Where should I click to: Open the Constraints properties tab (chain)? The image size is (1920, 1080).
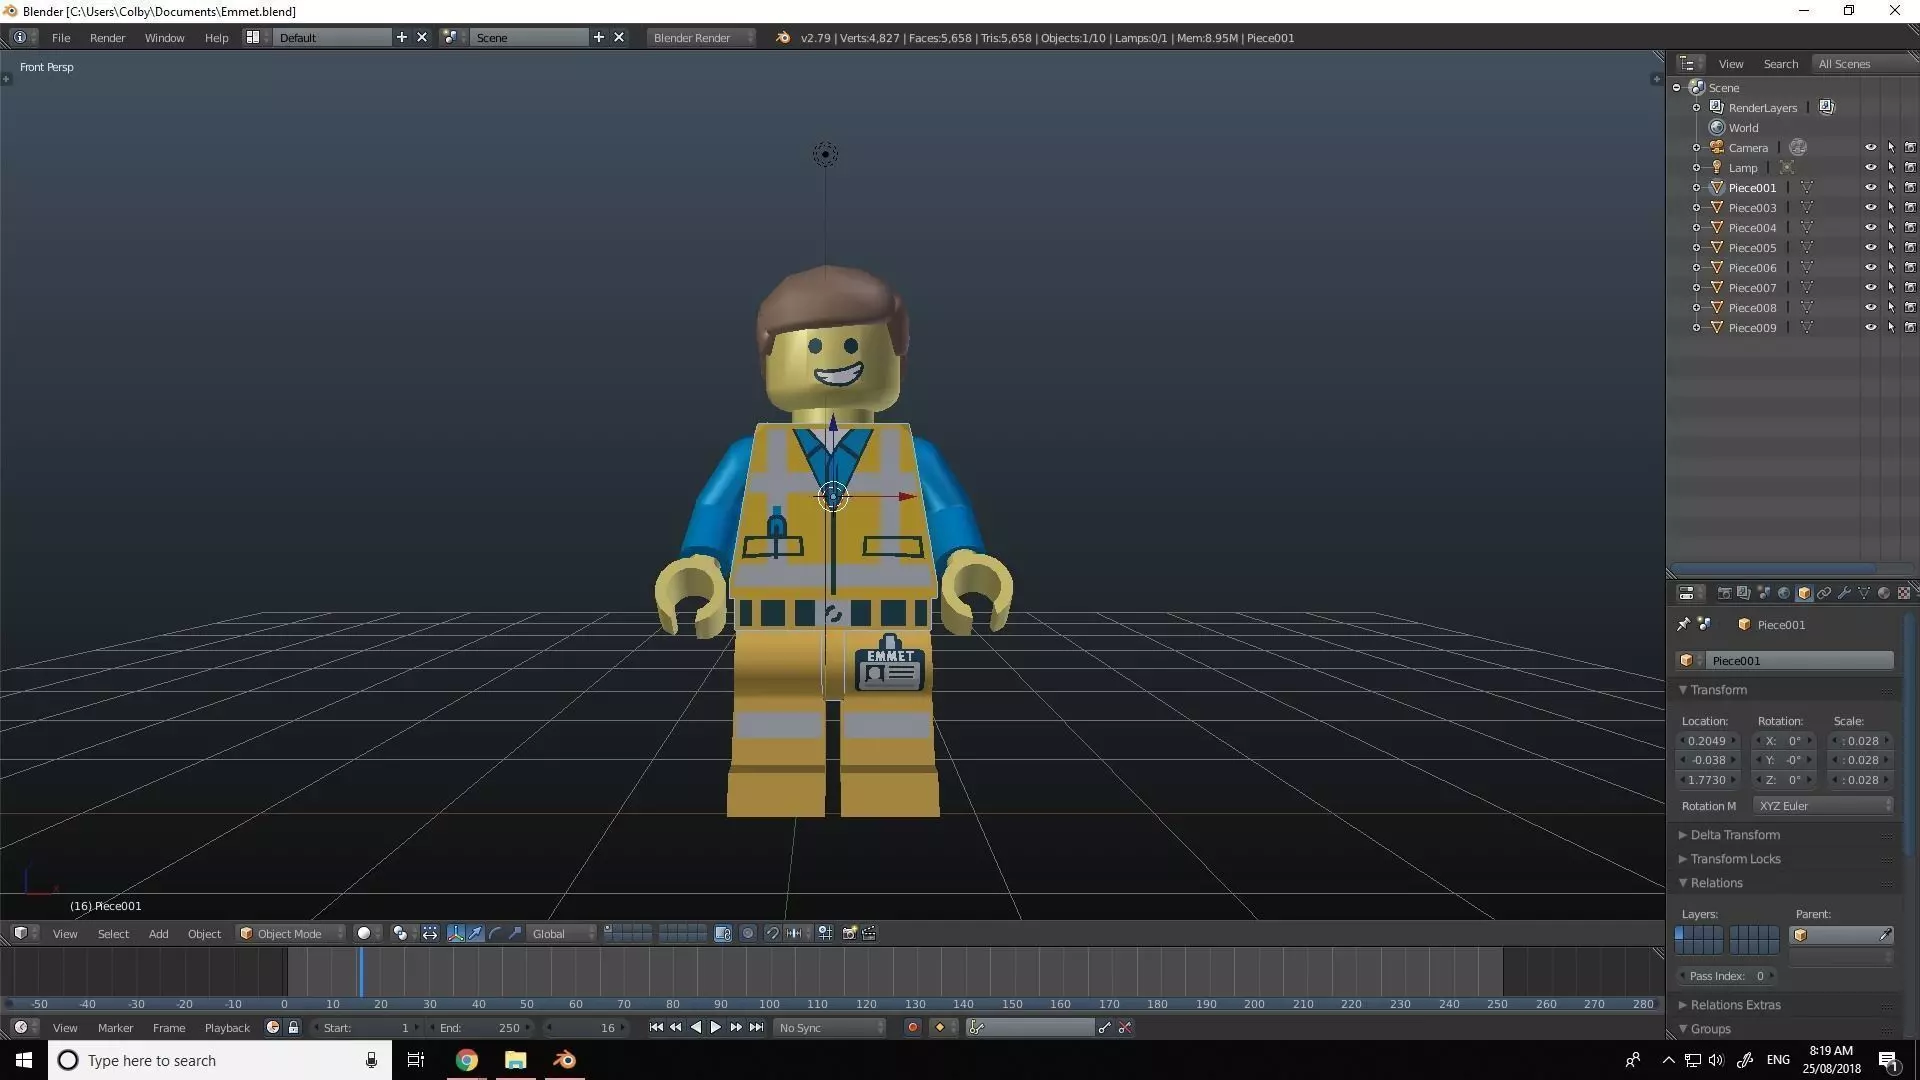(1824, 593)
